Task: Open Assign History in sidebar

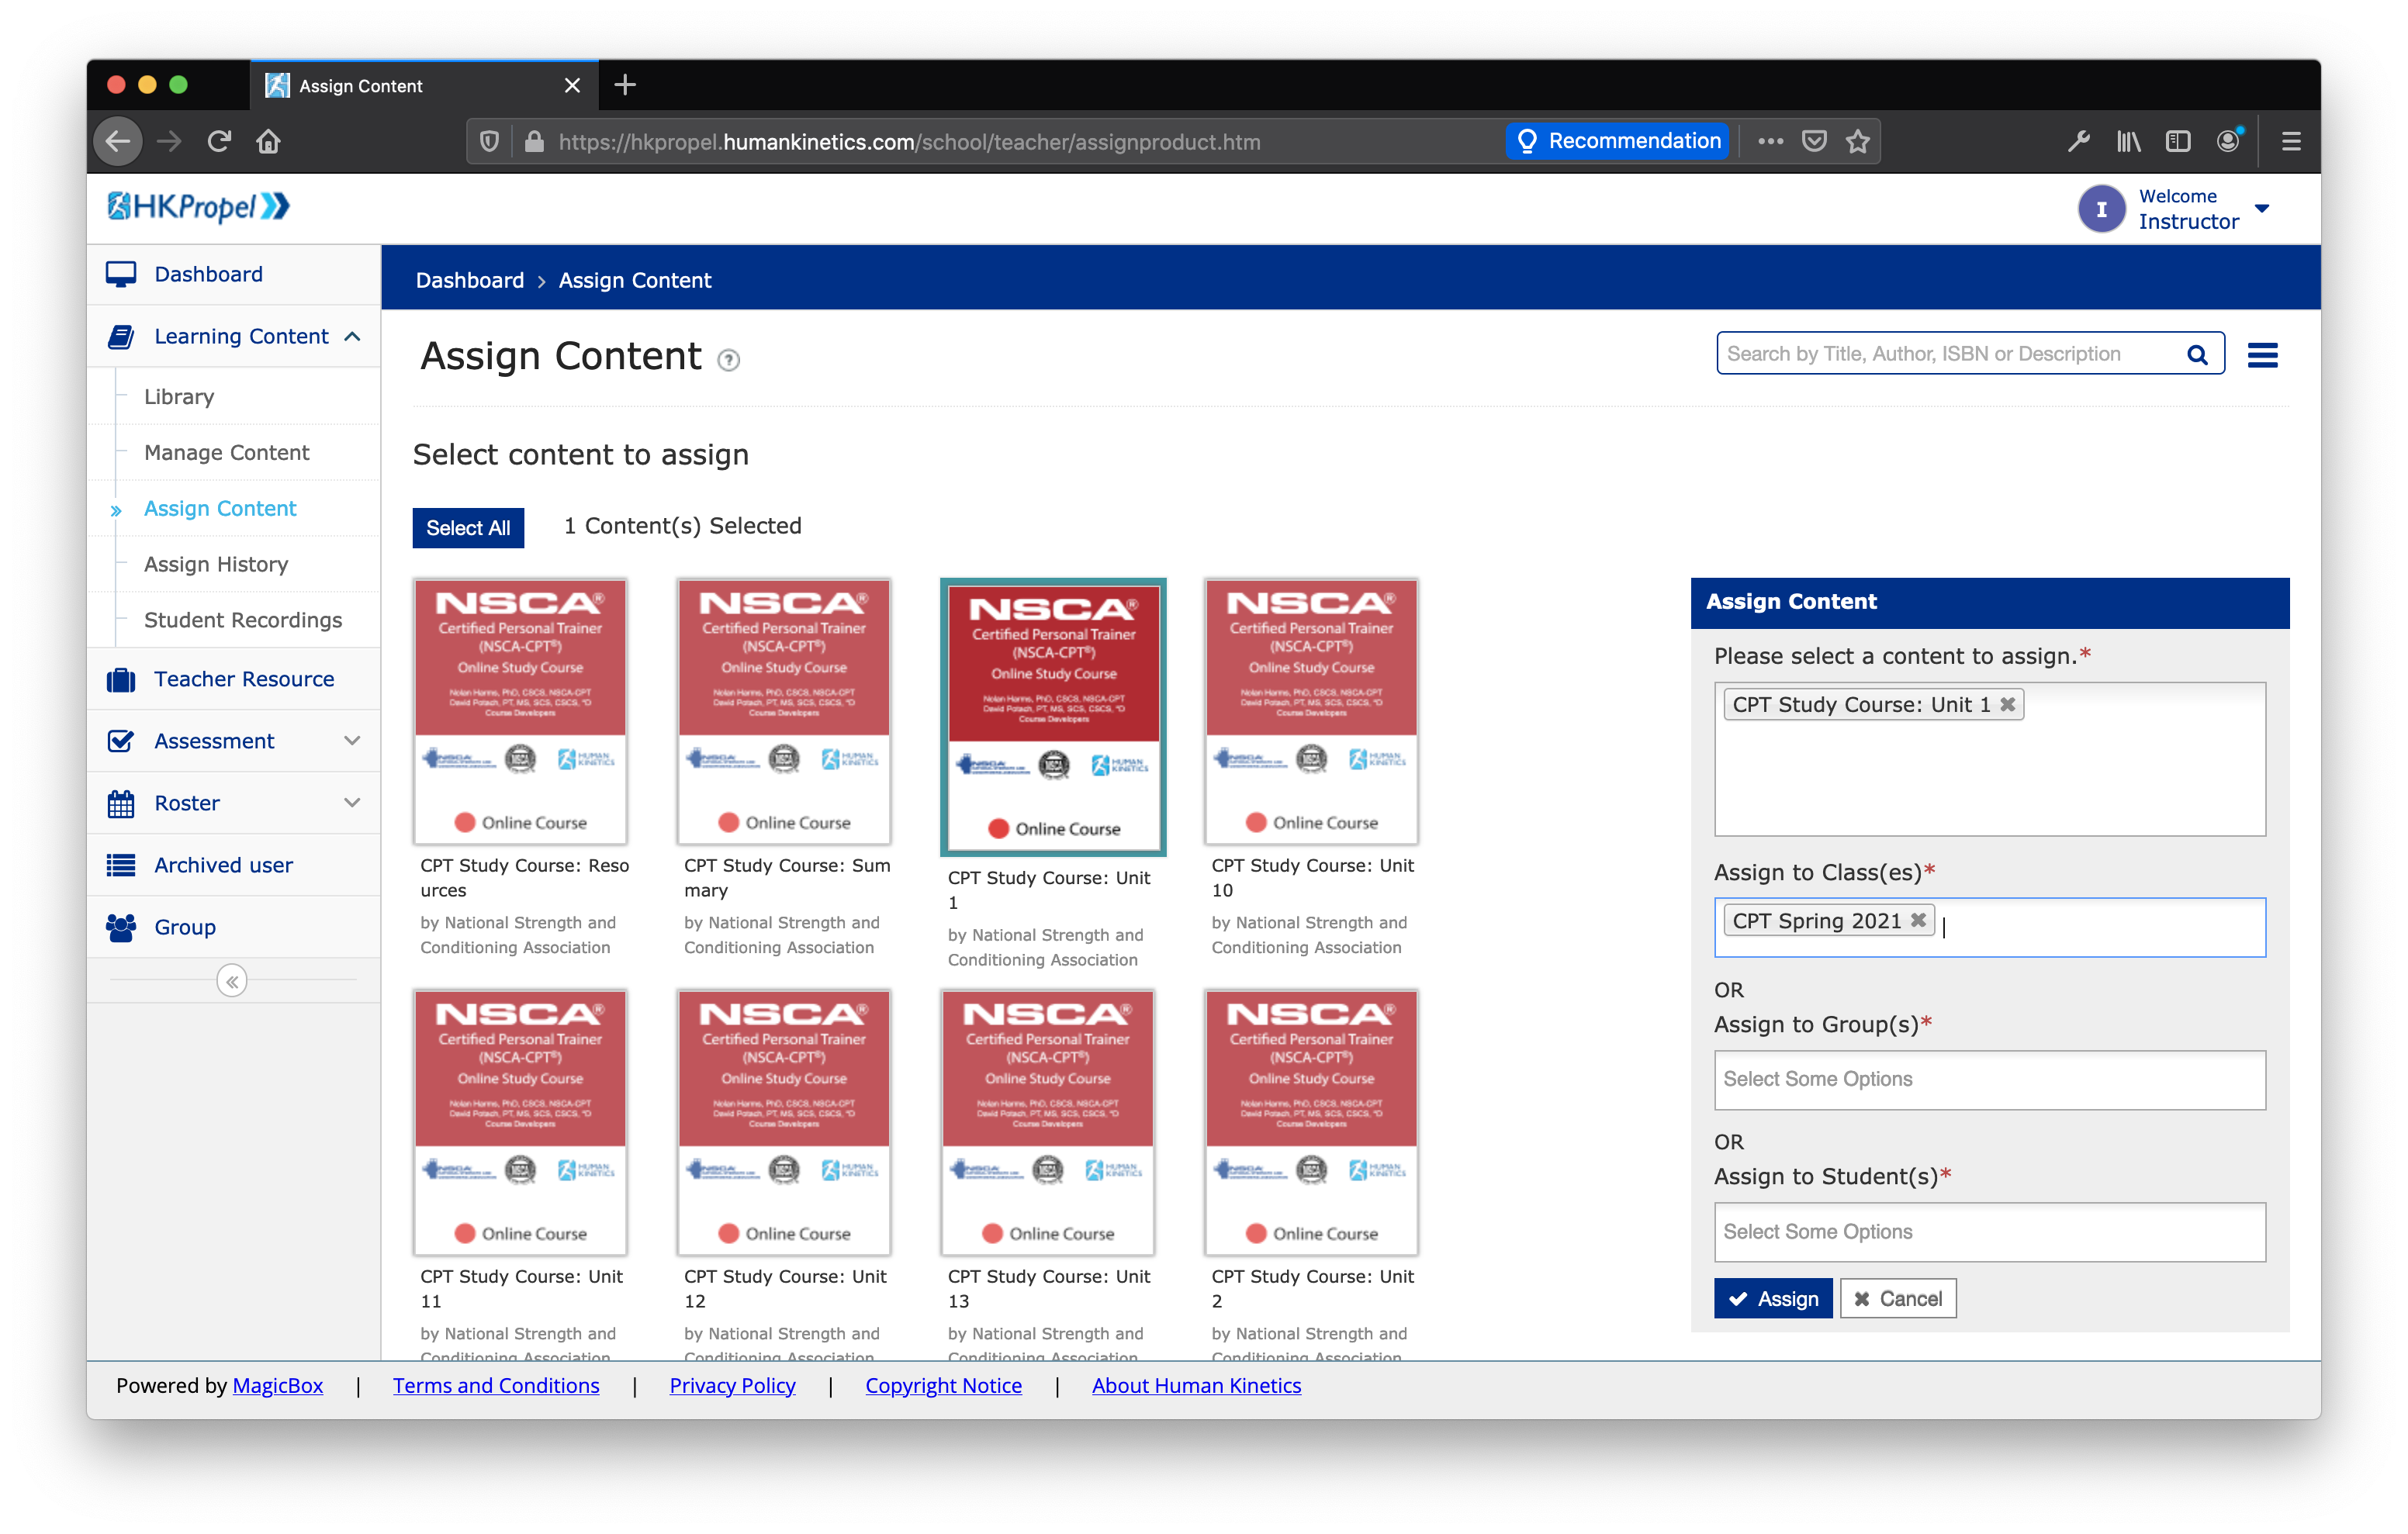Action: tap(216, 564)
